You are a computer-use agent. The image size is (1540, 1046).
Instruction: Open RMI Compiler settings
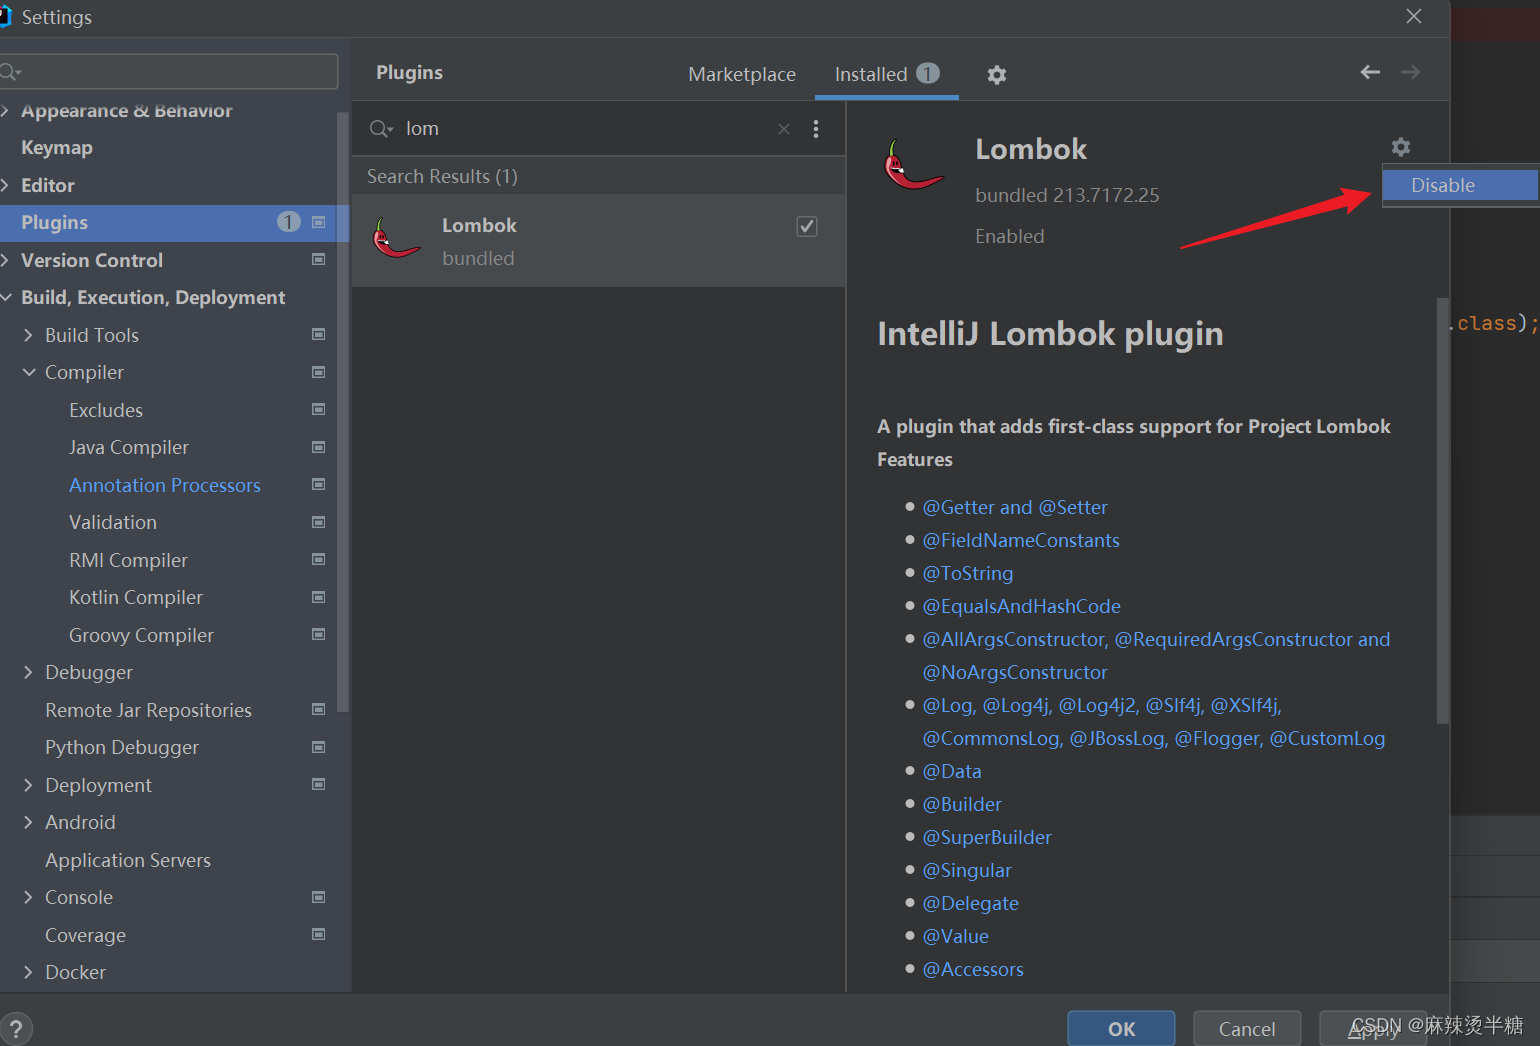[128, 560]
